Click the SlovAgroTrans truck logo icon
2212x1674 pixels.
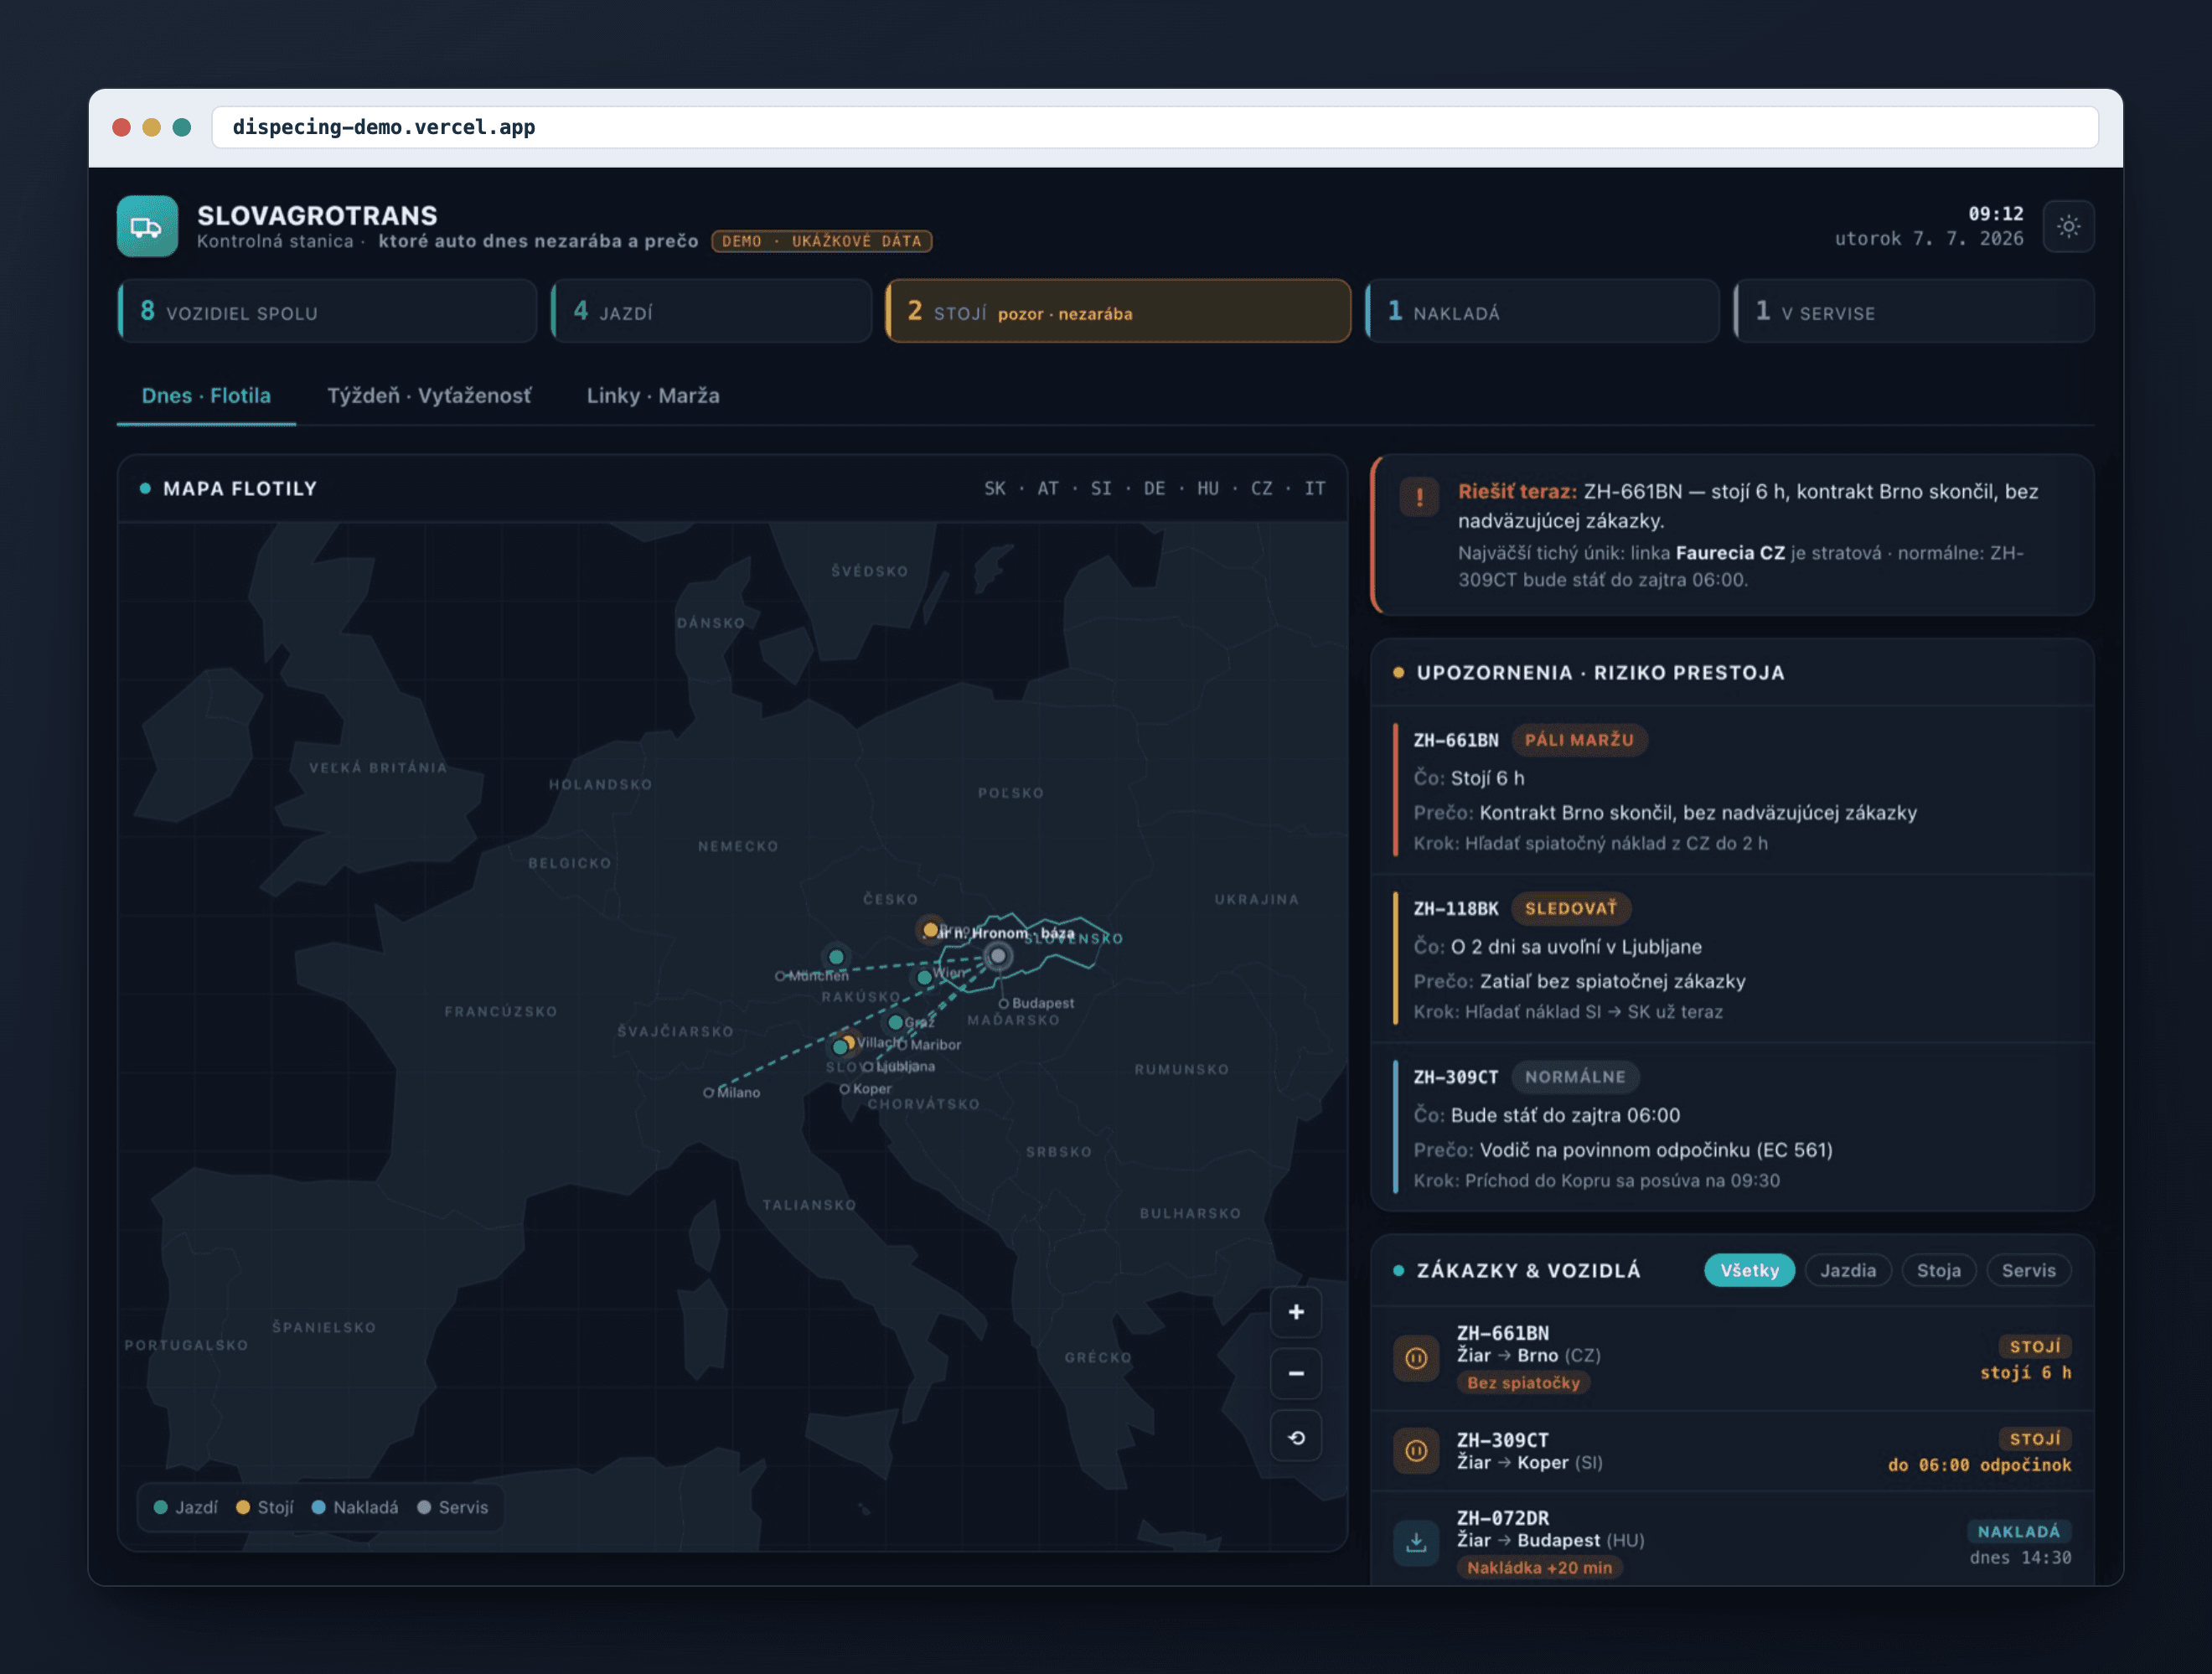(x=147, y=226)
